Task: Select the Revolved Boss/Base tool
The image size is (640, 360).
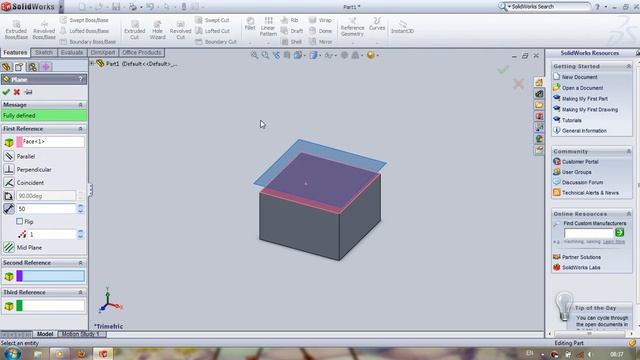Action: tap(44, 30)
